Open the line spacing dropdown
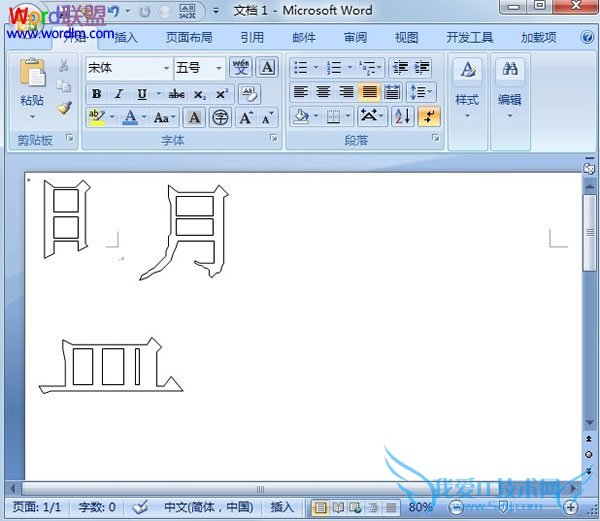The width and height of the screenshot is (600, 521). [x=421, y=92]
